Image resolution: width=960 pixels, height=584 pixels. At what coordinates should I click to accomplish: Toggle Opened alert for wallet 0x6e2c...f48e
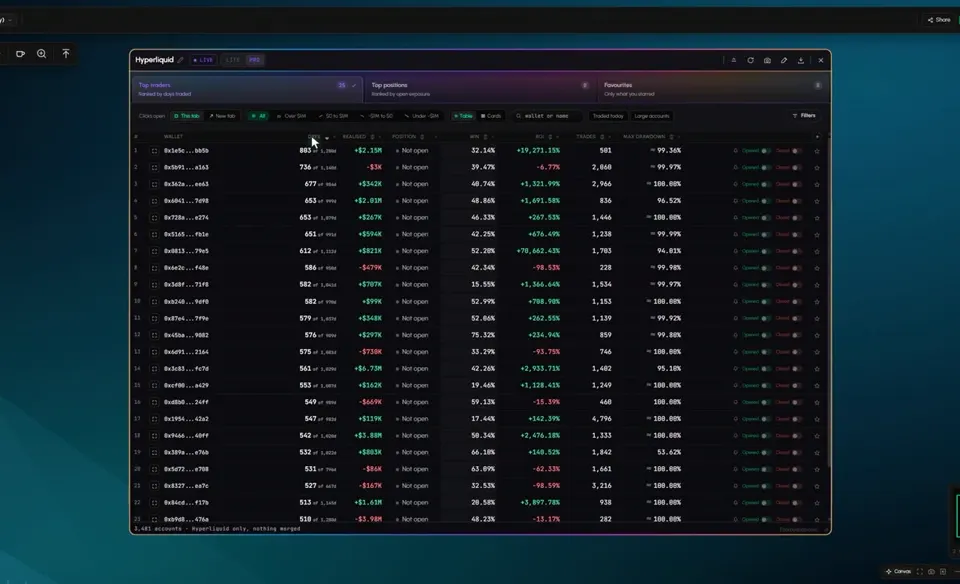[765, 268]
